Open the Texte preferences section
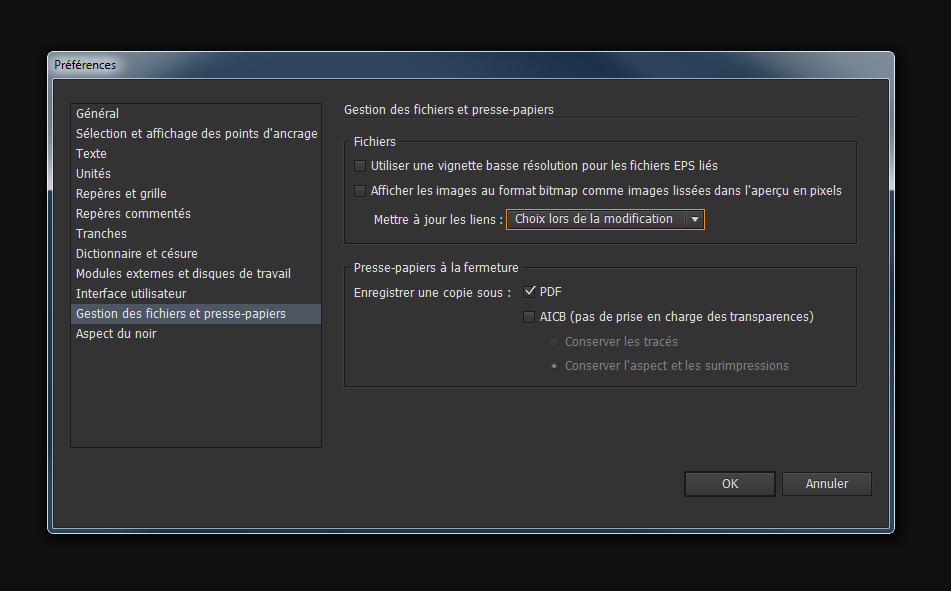The width and height of the screenshot is (951, 591). (91, 153)
